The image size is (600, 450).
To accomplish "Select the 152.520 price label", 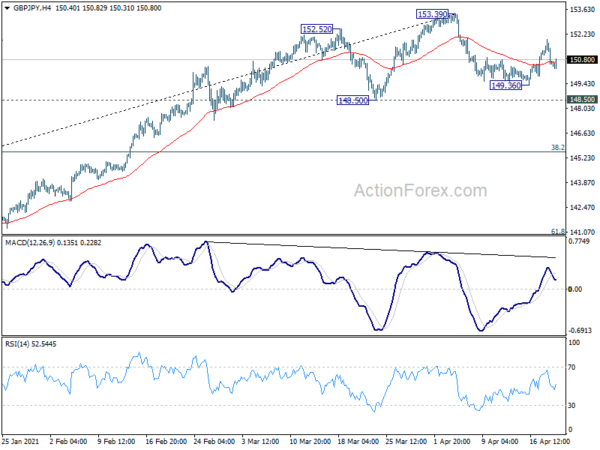I will [x=317, y=29].
